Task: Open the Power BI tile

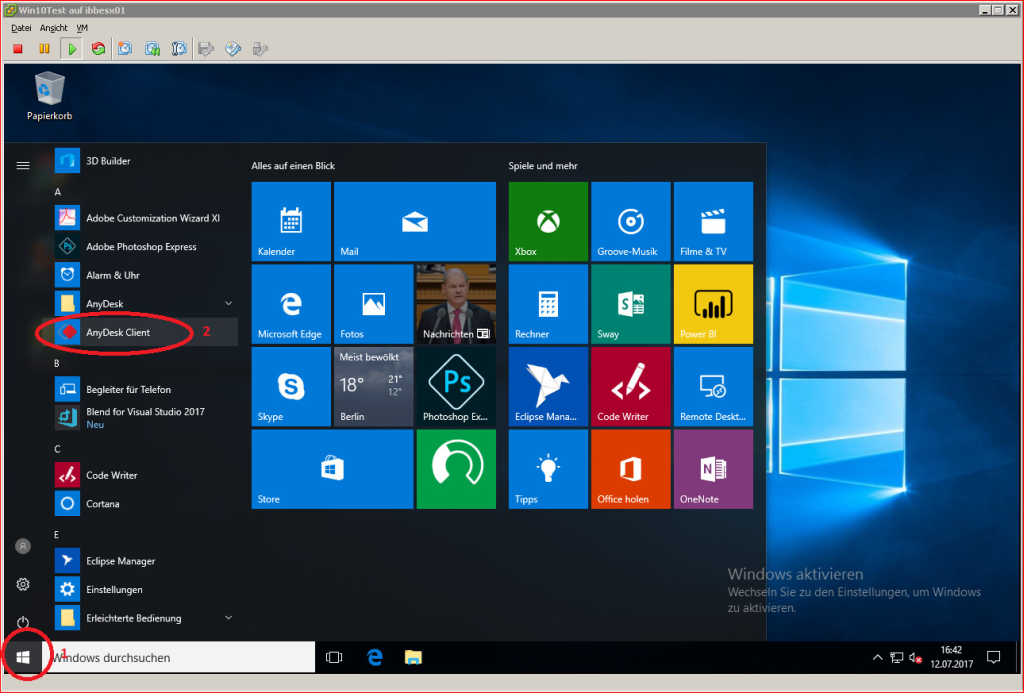Action: coord(713,304)
